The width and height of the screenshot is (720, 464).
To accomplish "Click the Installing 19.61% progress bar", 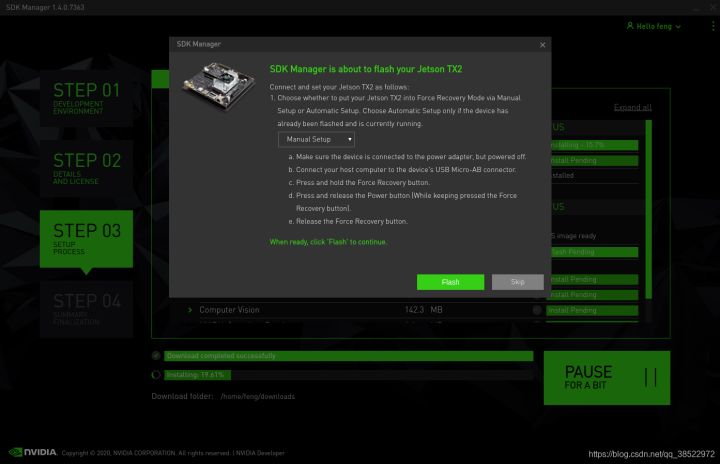I will pos(349,375).
